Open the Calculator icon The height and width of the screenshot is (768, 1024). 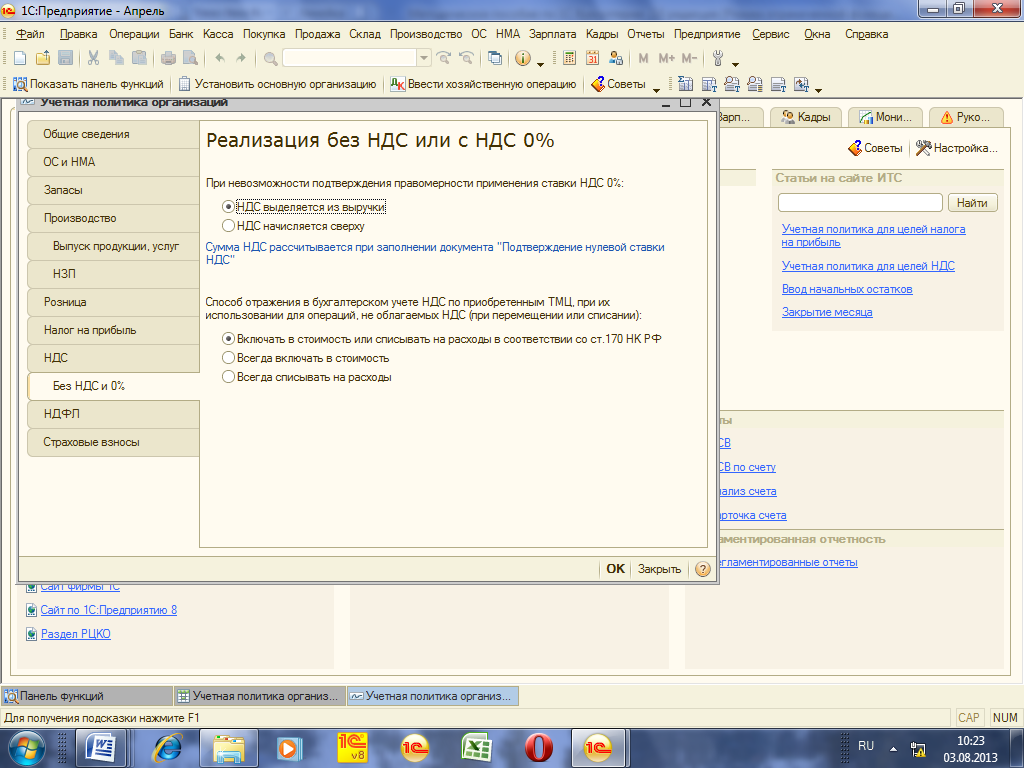(569, 59)
